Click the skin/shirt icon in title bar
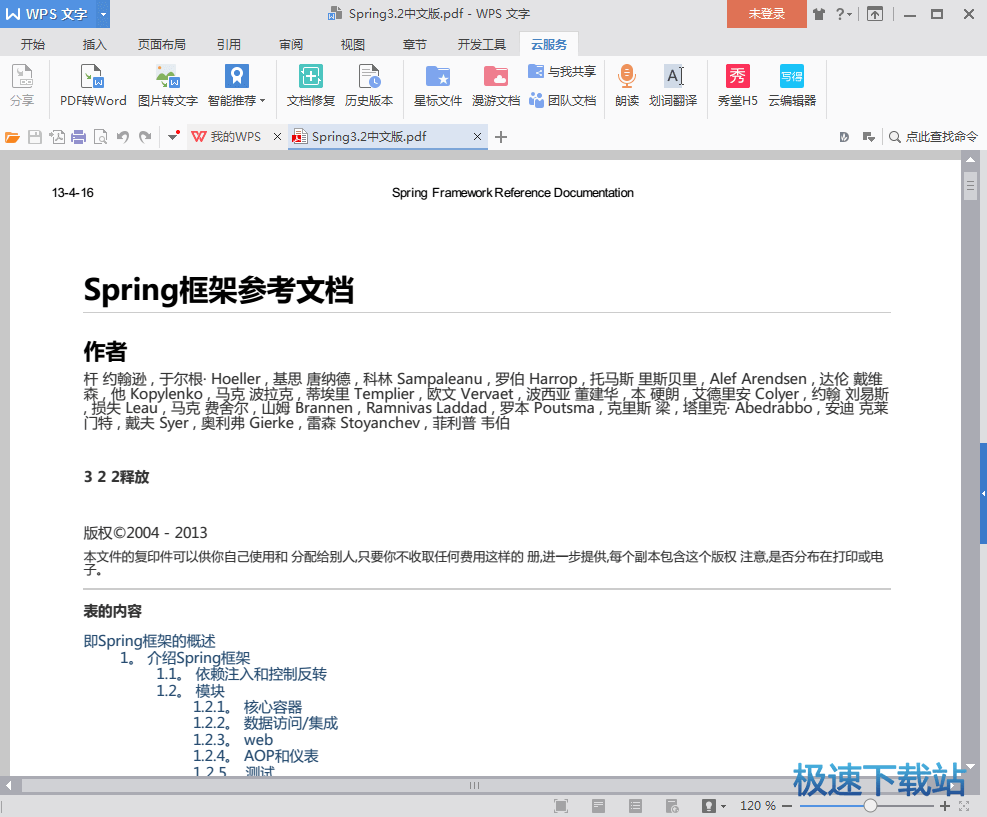The image size is (987, 817). [818, 14]
